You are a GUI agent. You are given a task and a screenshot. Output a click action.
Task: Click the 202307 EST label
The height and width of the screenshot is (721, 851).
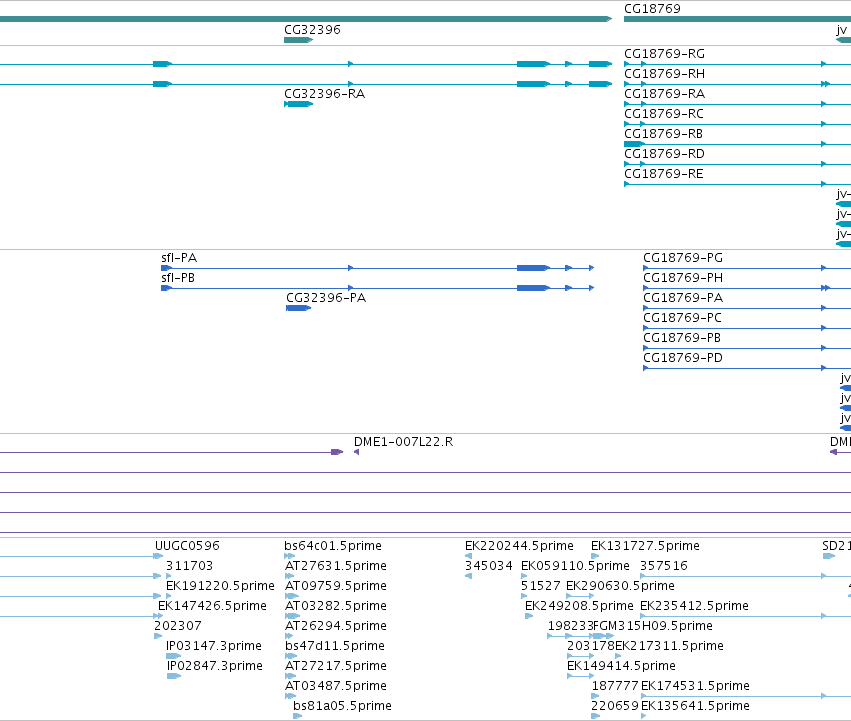(178, 627)
